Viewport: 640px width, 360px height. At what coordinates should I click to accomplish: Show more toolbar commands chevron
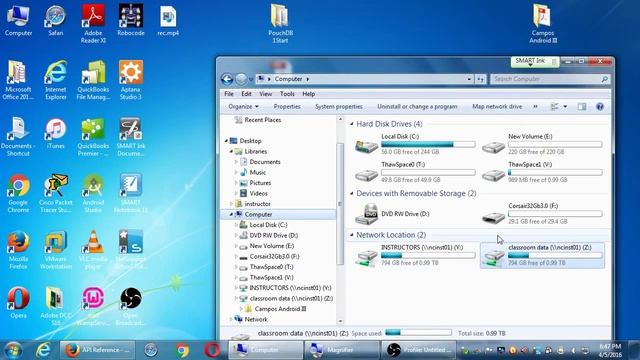click(535, 107)
